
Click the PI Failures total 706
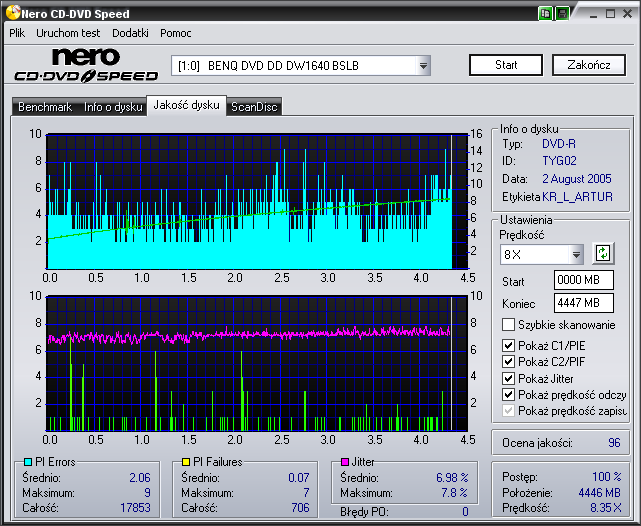tap(300, 508)
